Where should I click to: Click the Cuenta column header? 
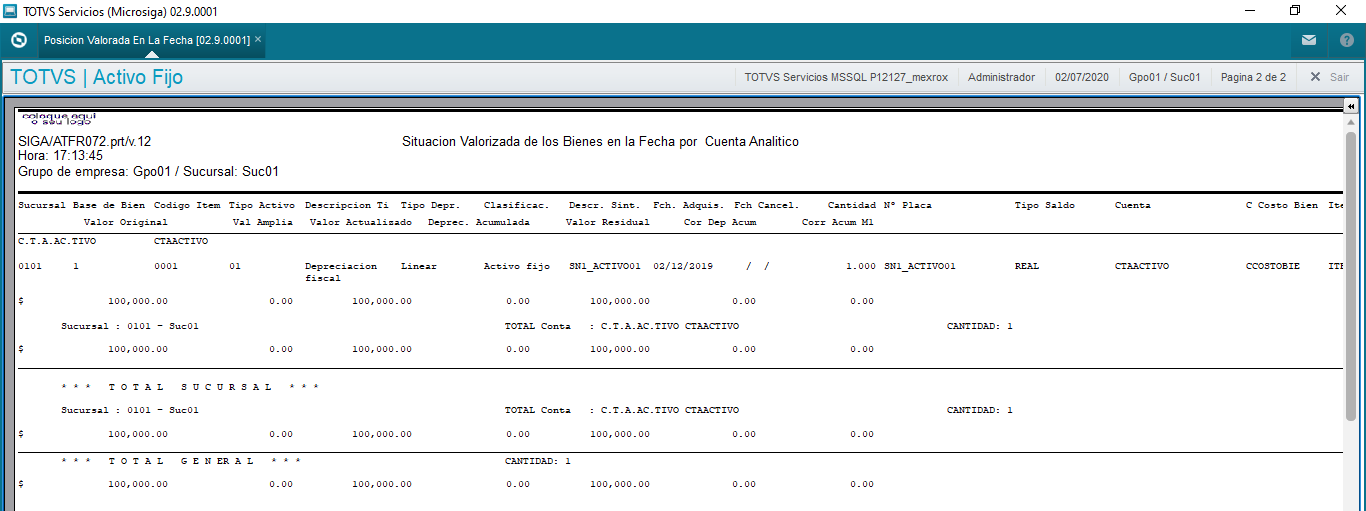tap(1133, 205)
